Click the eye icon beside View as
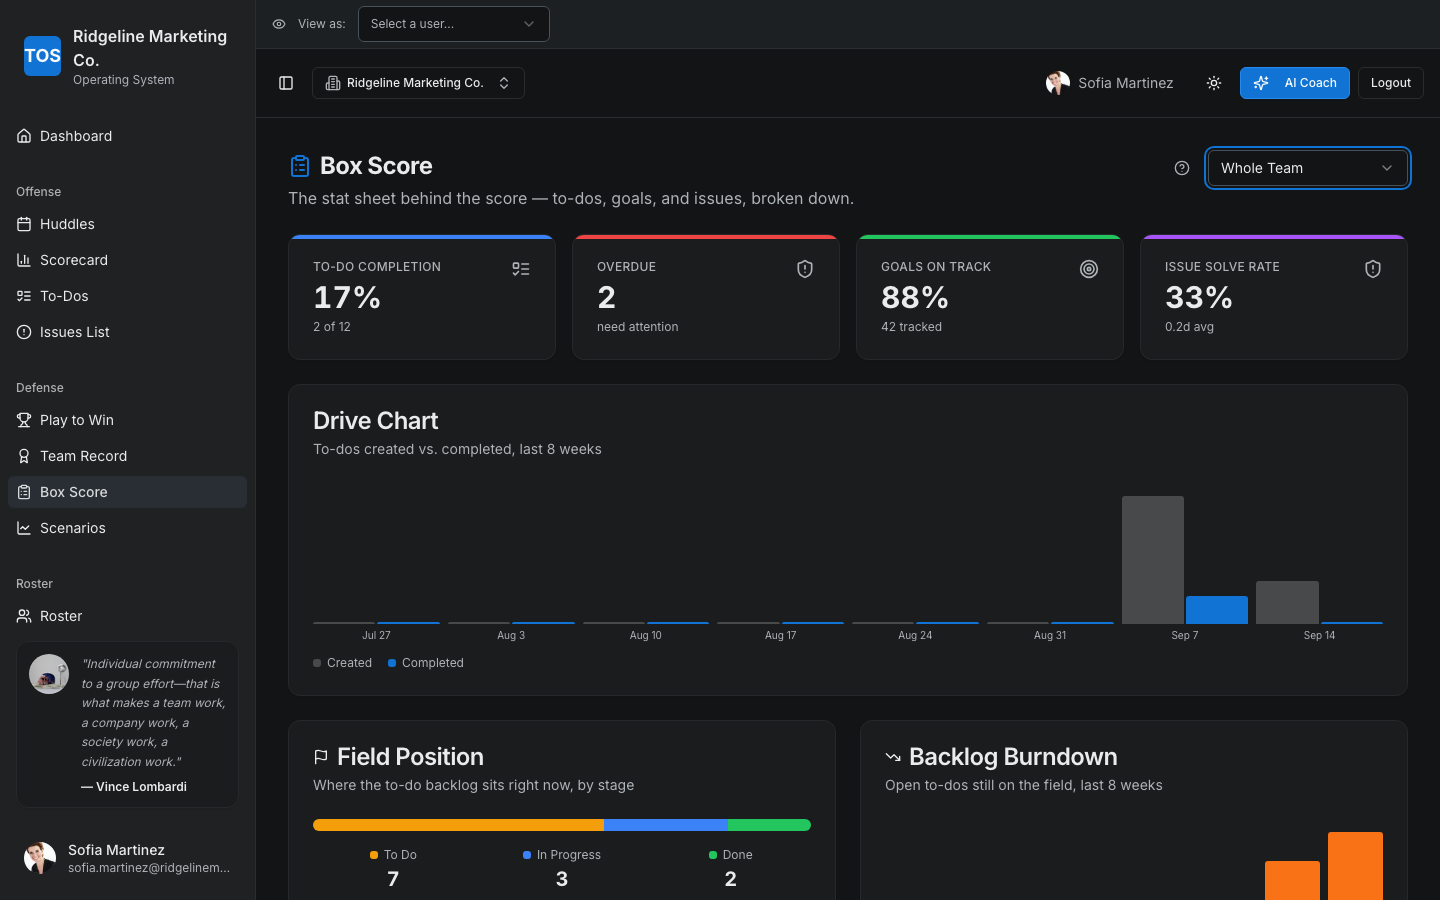This screenshot has height=900, width=1440. click(279, 24)
